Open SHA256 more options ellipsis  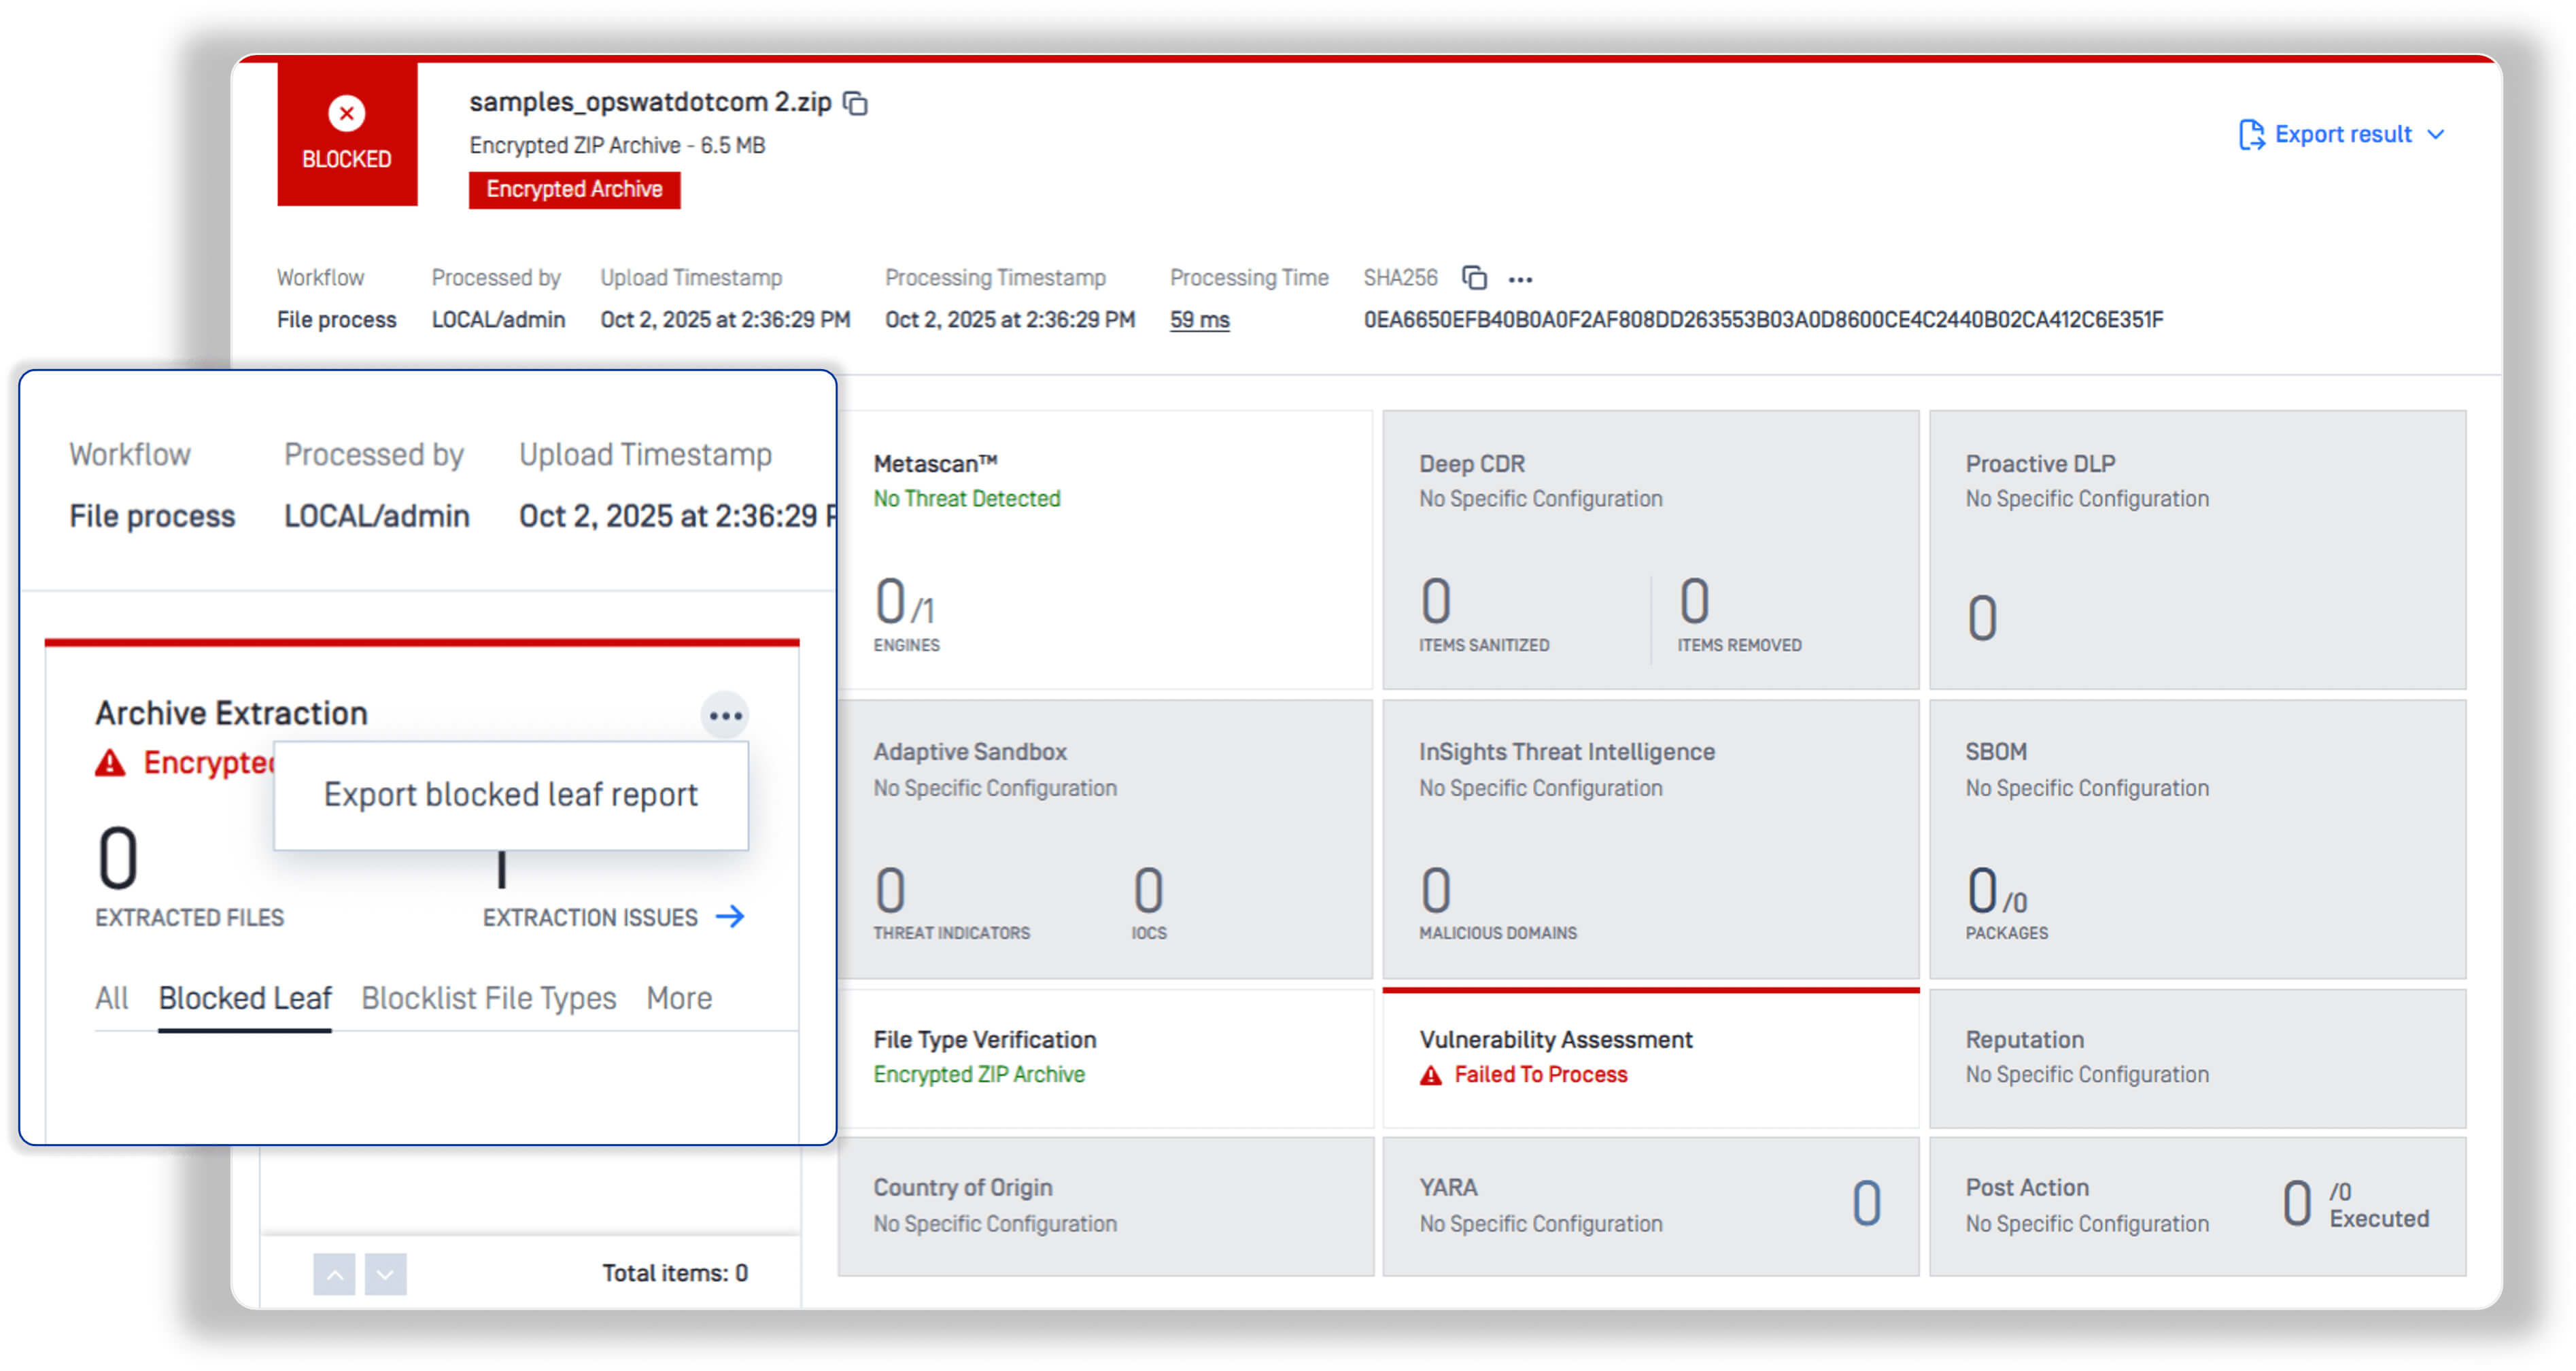pos(1520,279)
